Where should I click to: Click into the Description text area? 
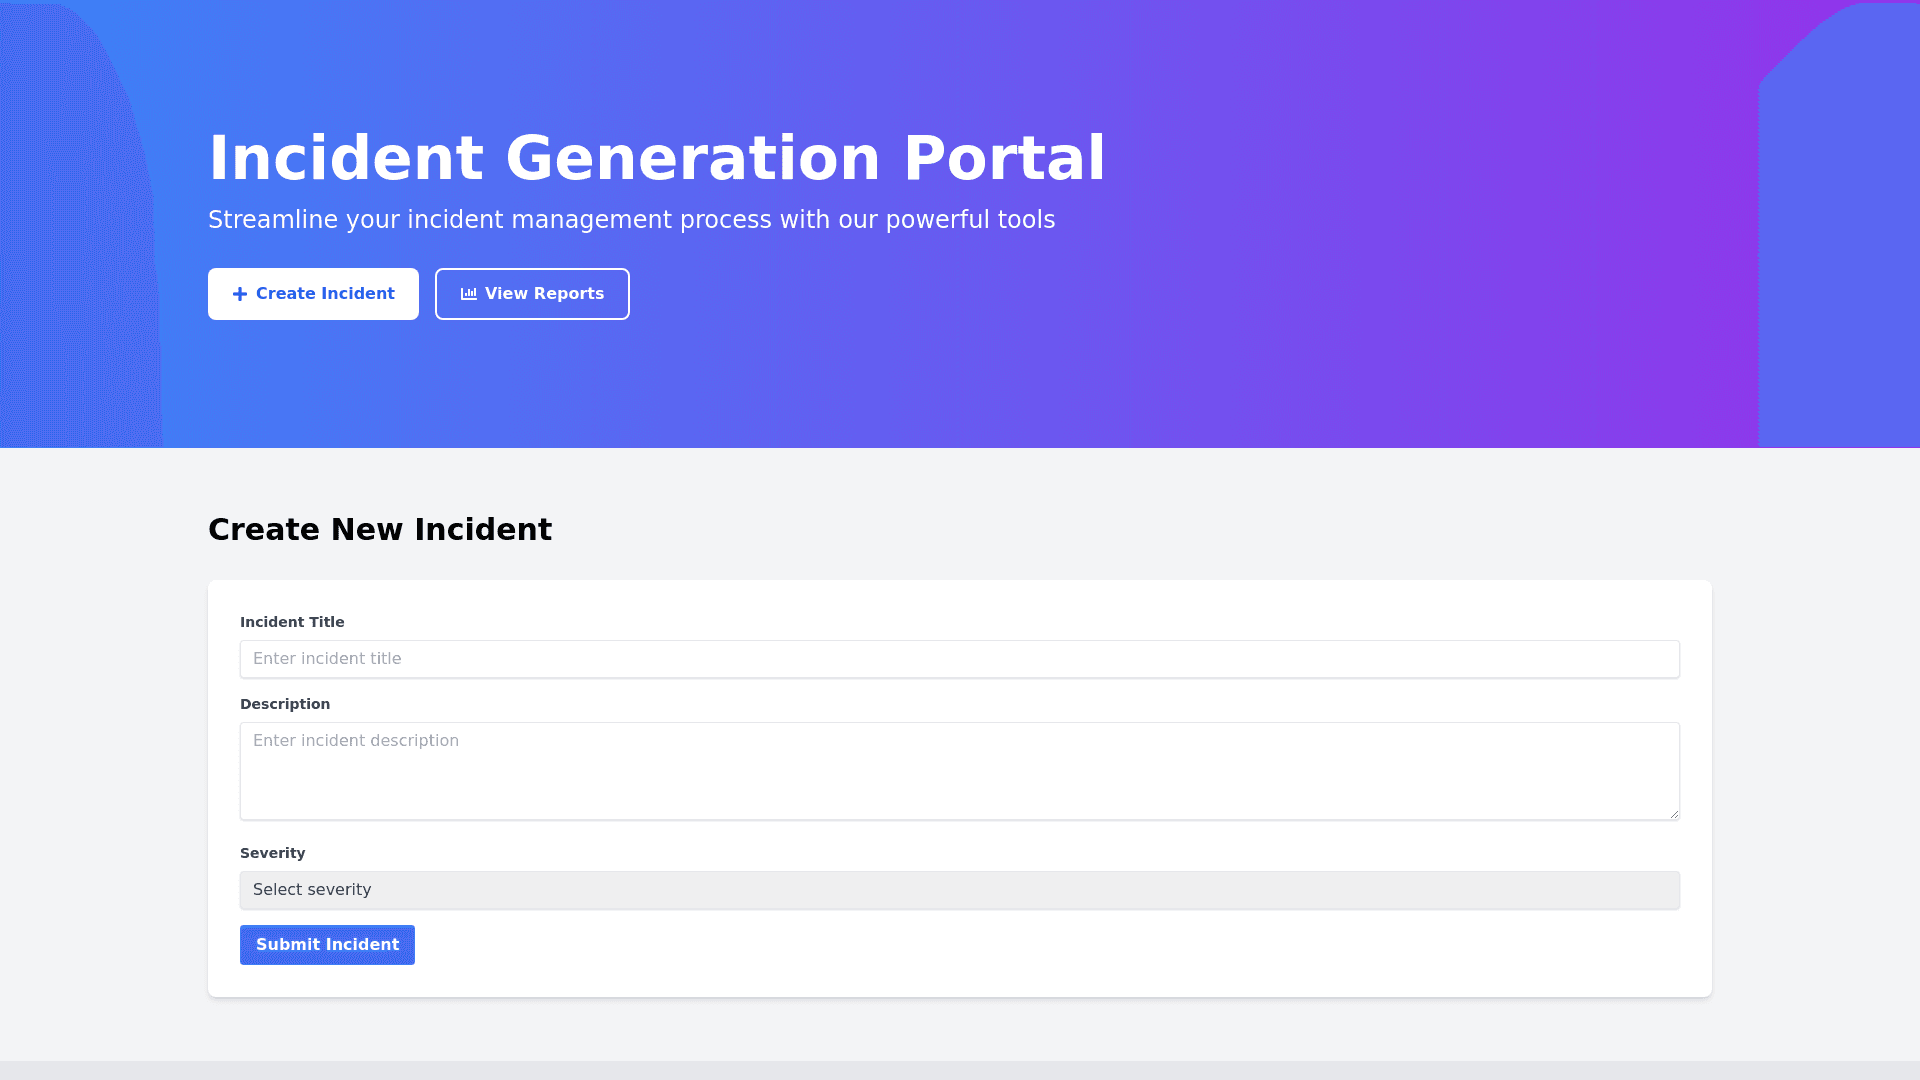959,771
